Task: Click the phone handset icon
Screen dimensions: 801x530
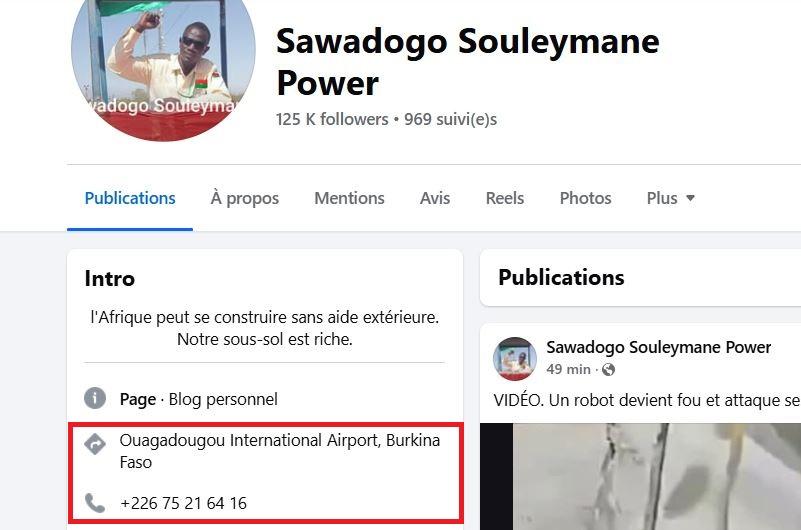Action: click(95, 503)
